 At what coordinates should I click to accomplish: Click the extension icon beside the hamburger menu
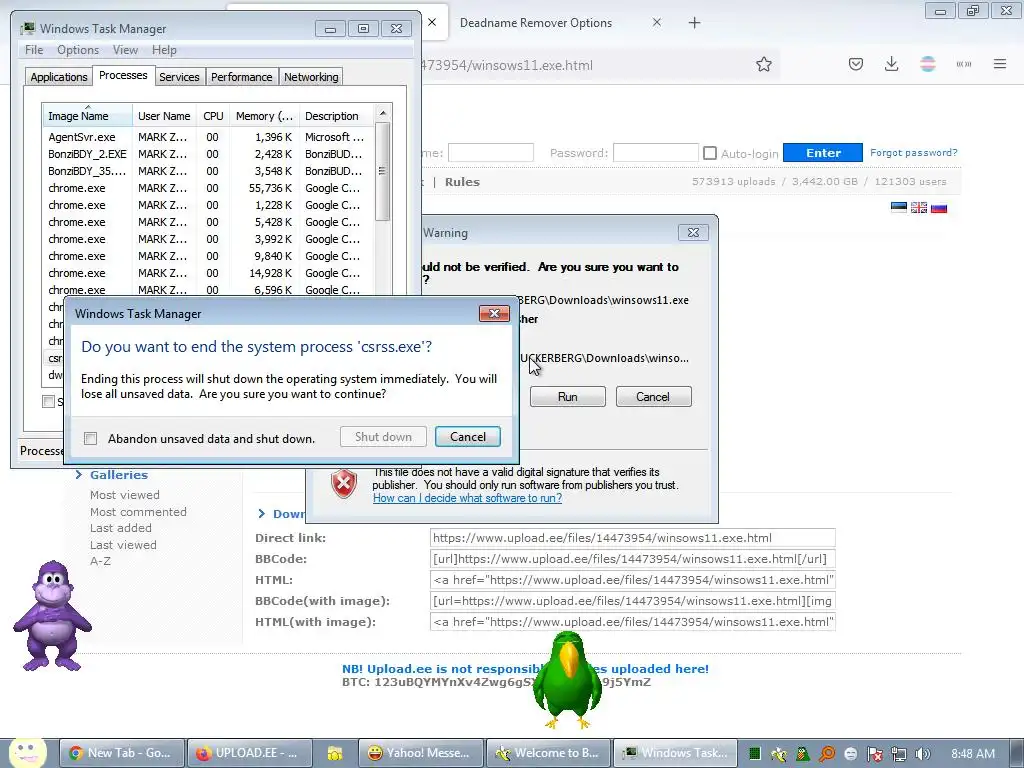pos(964,64)
